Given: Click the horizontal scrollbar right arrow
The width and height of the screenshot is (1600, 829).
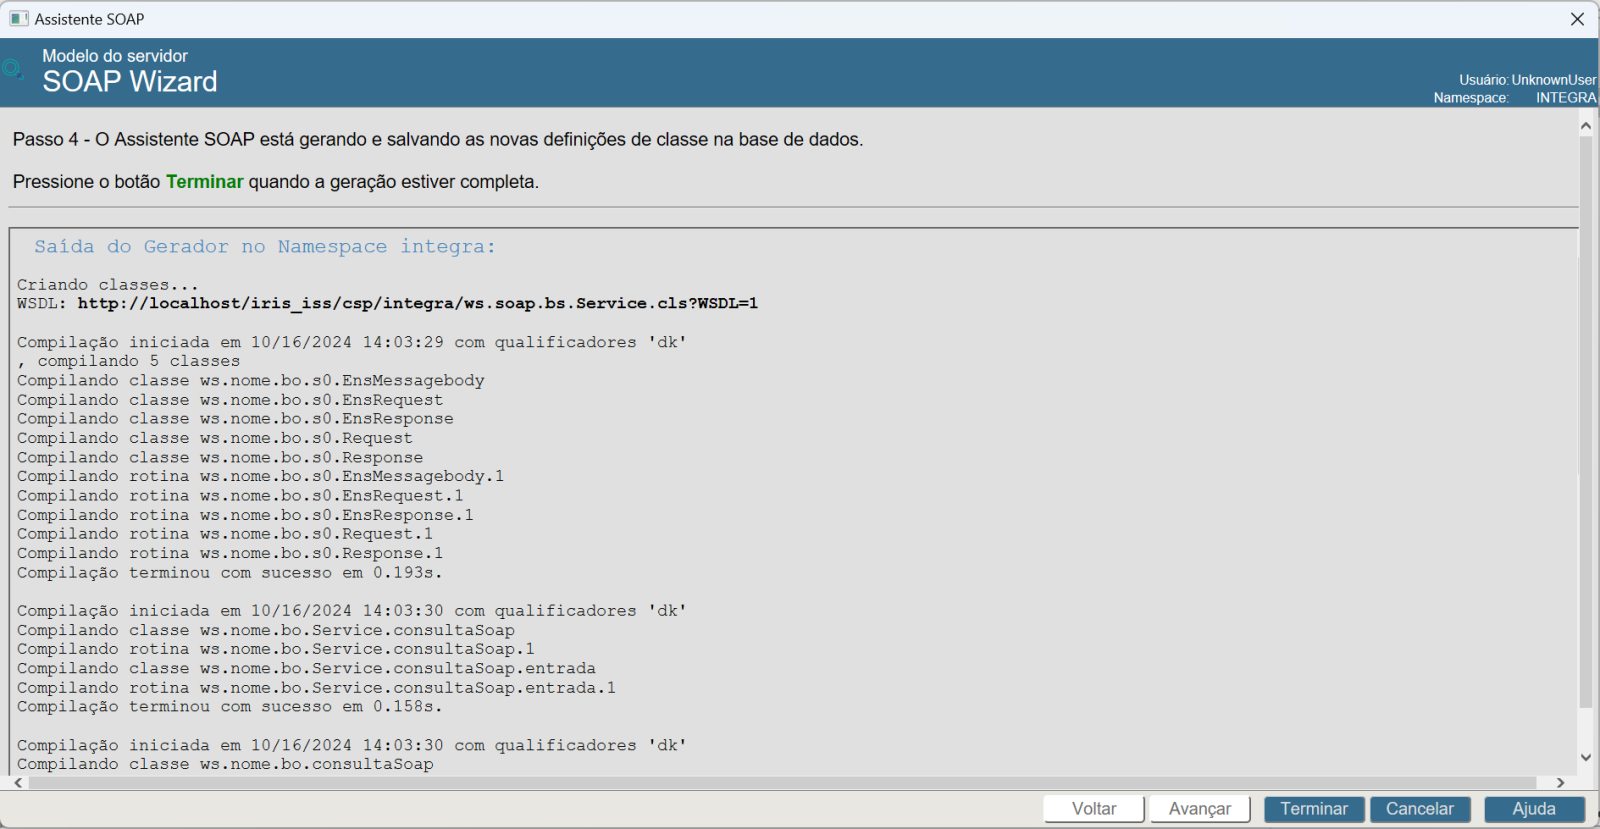Looking at the screenshot, I should tap(1560, 783).
